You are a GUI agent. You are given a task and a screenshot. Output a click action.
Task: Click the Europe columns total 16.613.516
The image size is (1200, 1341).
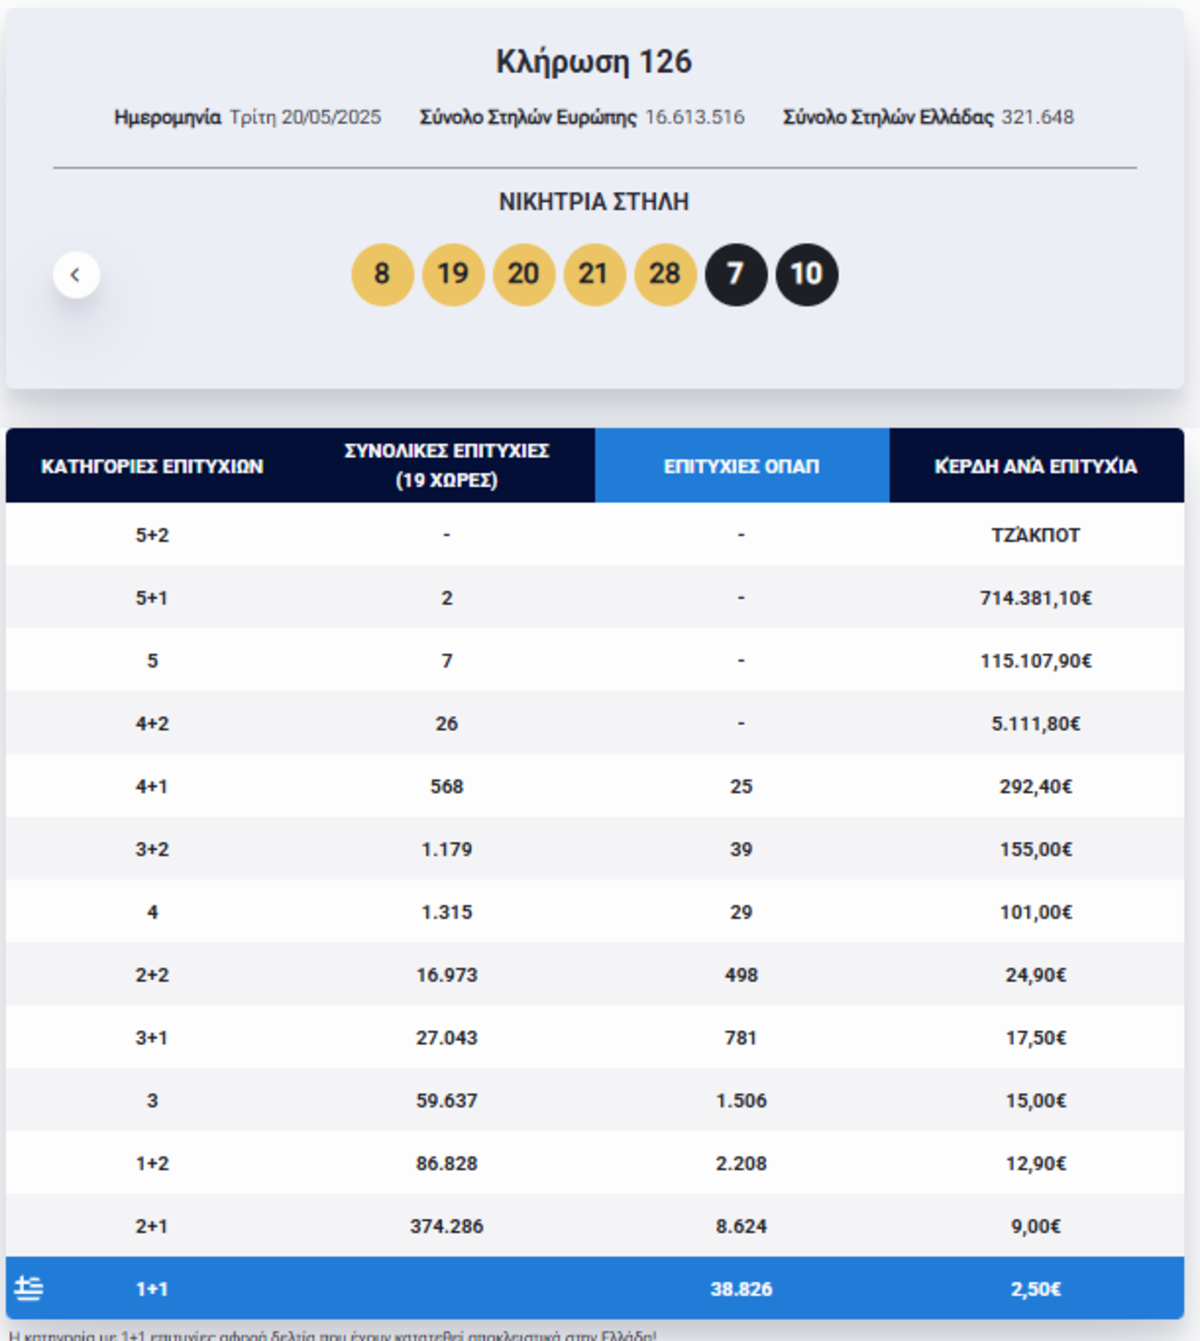click(x=695, y=117)
